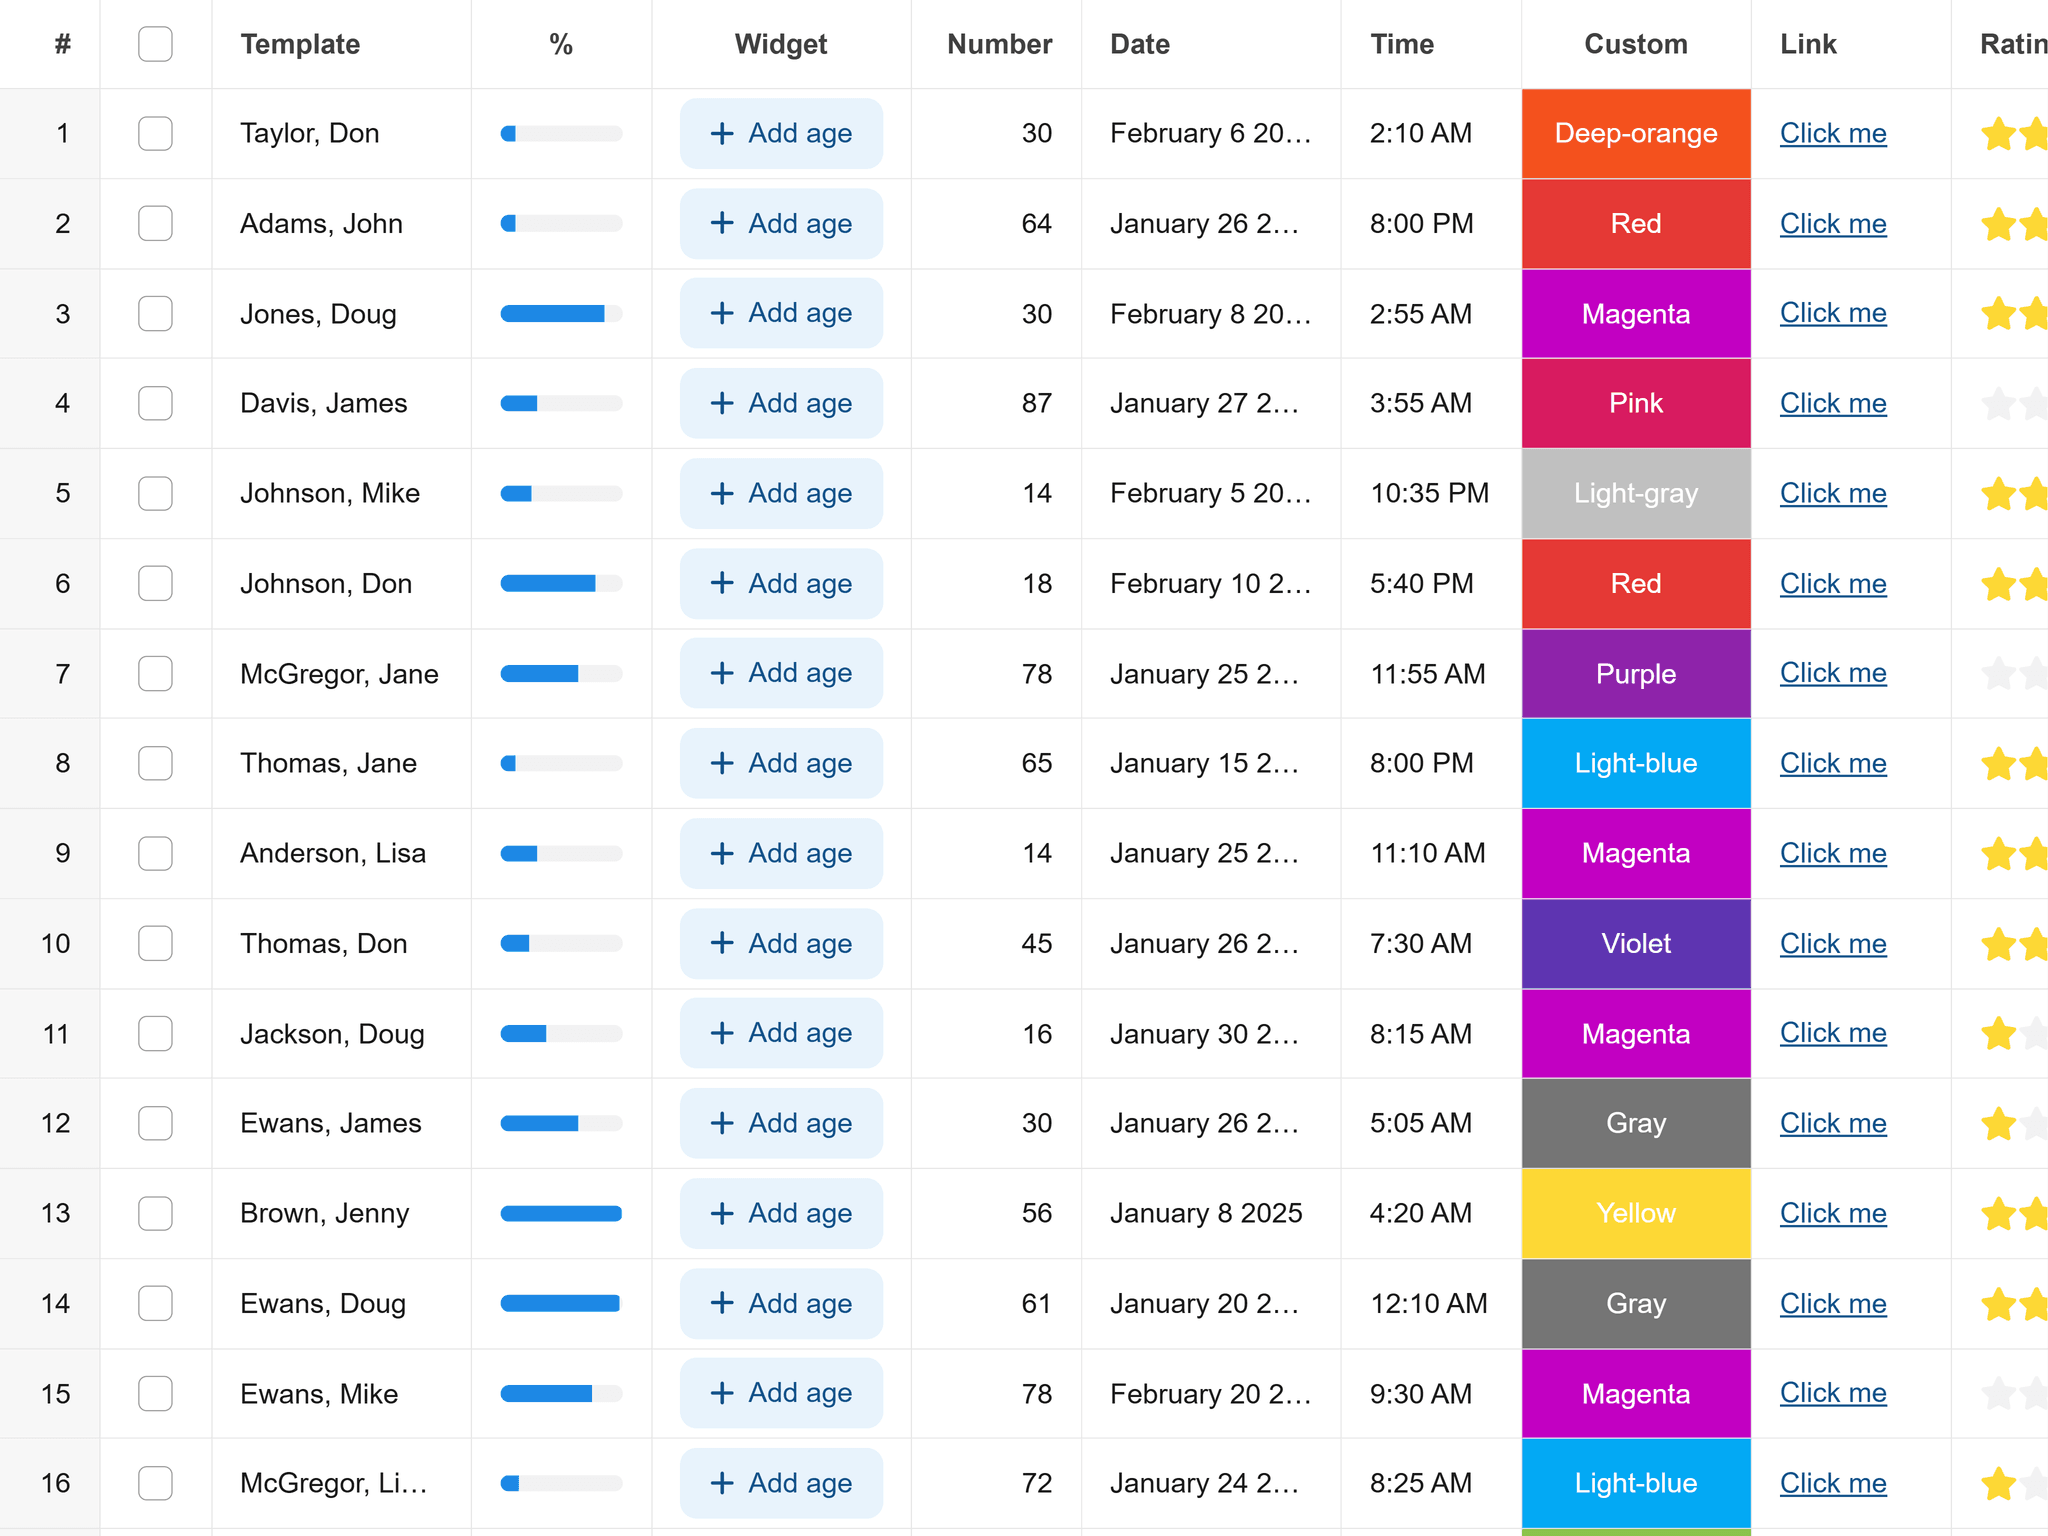Open the Click me link for Adams, John

coord(1832,223)
